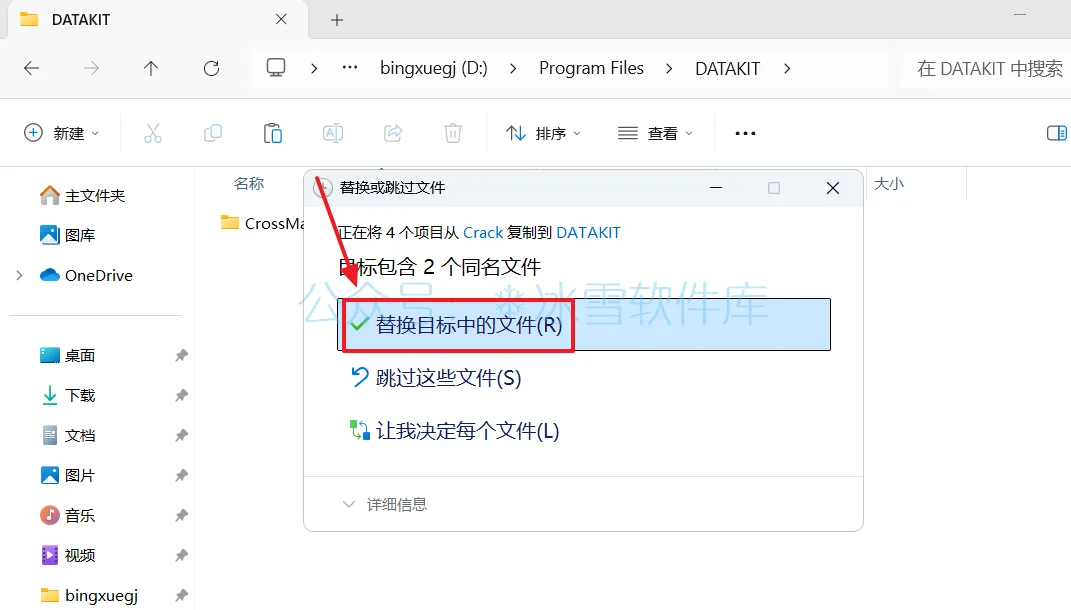Choose 让我决定每个文件(L) option

pyautogui.click(x=455, y=431)
